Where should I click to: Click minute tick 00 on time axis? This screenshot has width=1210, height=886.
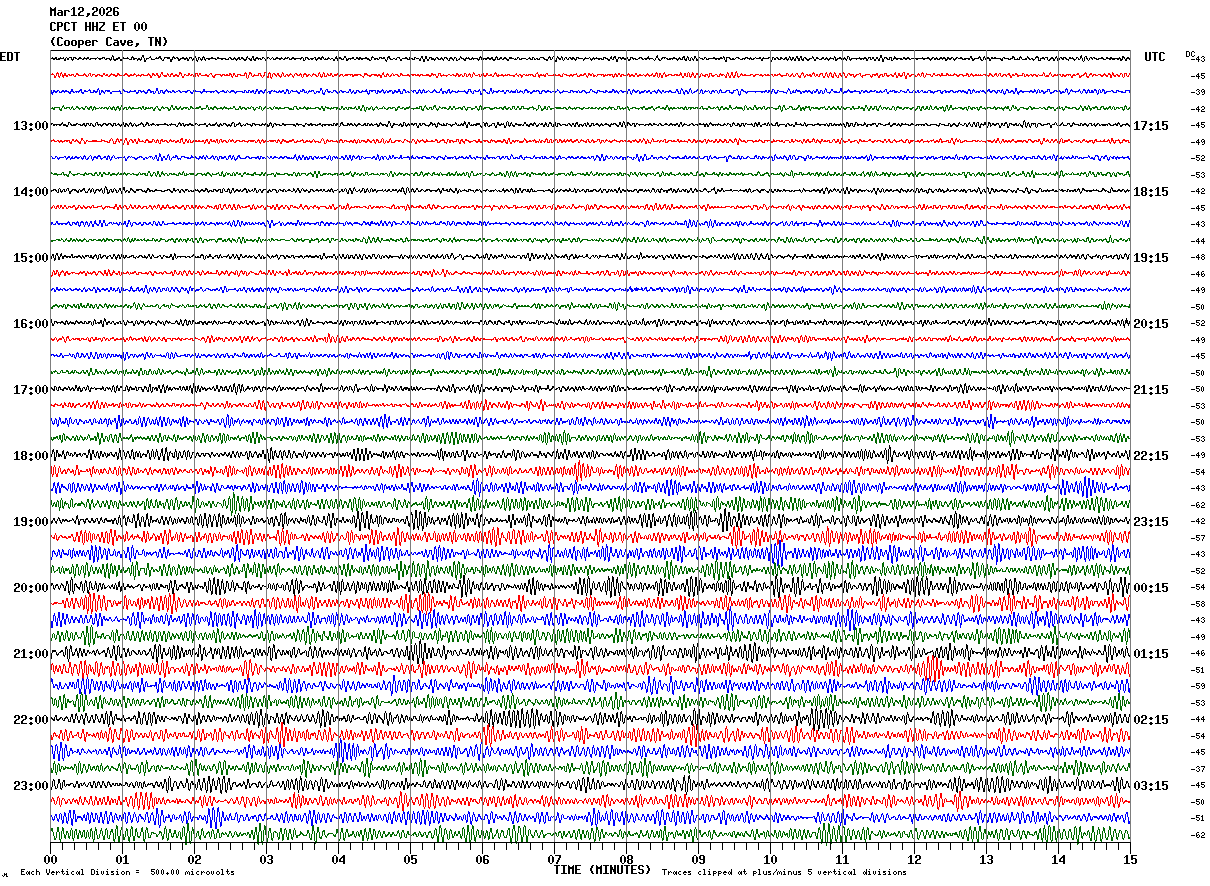[x=51, y=859]
